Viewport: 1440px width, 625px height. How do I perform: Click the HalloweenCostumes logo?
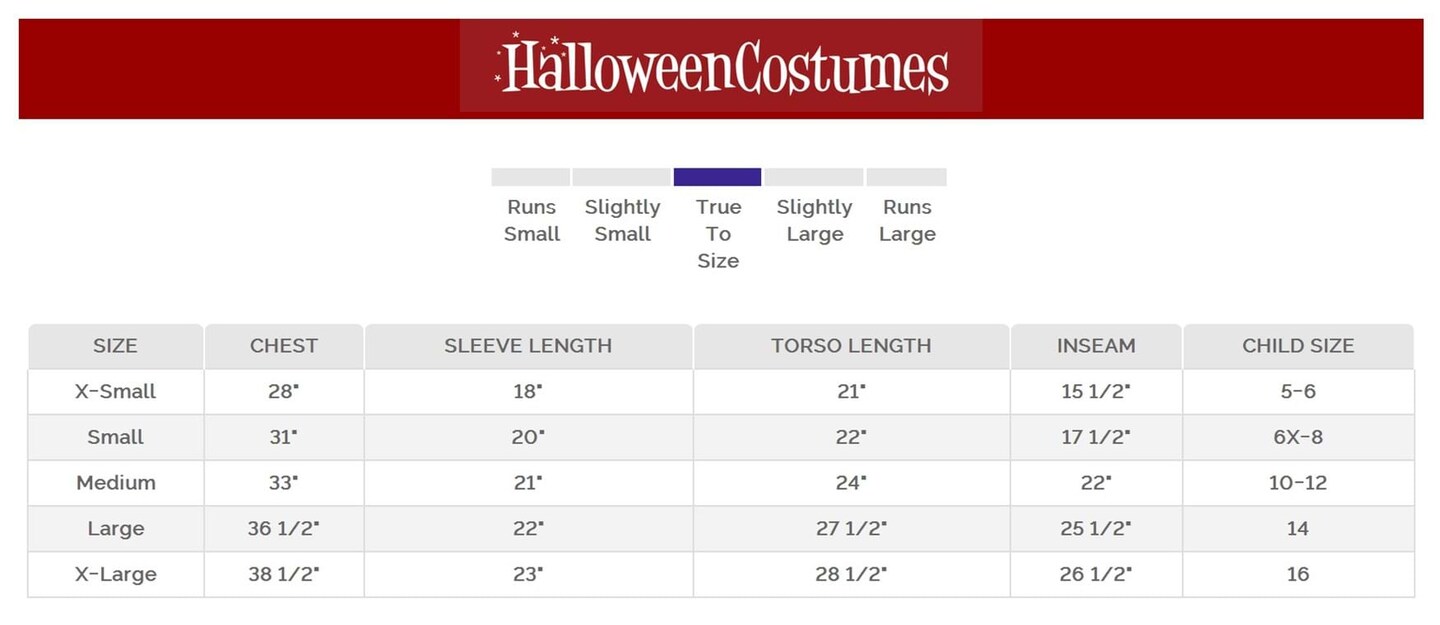(x=721, y=66)
